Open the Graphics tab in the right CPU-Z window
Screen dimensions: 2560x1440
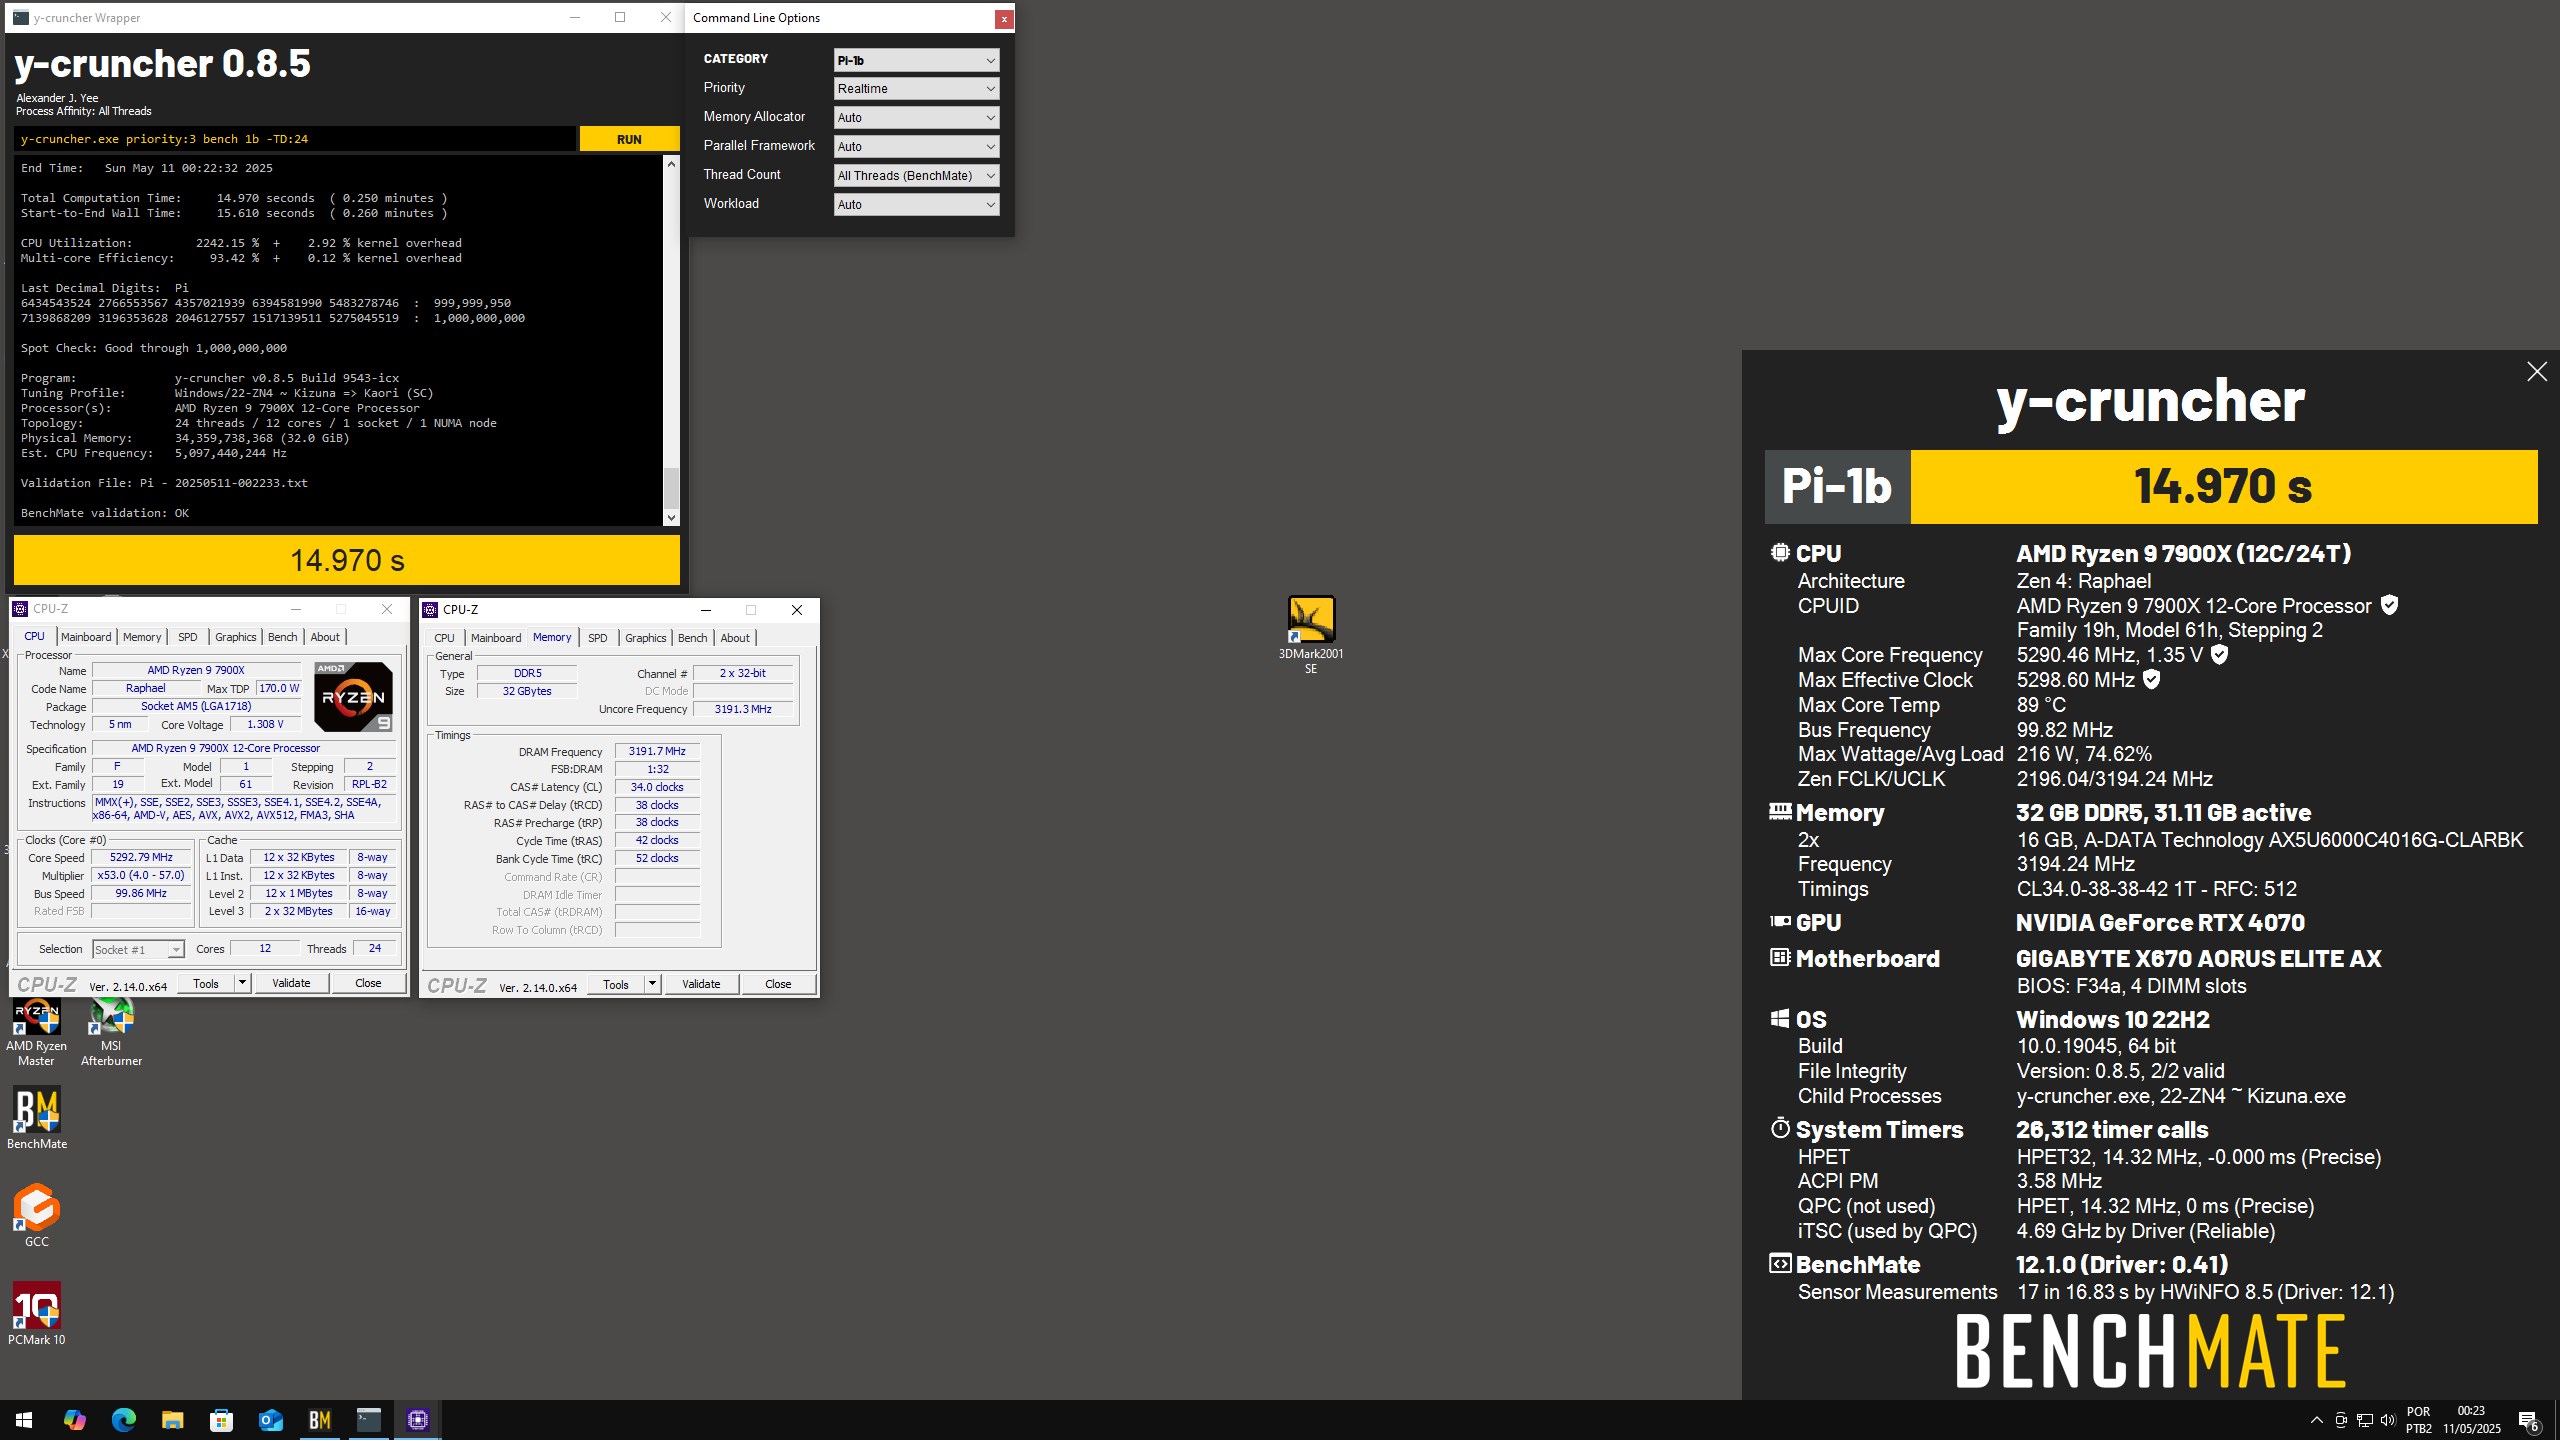point(645,638)
